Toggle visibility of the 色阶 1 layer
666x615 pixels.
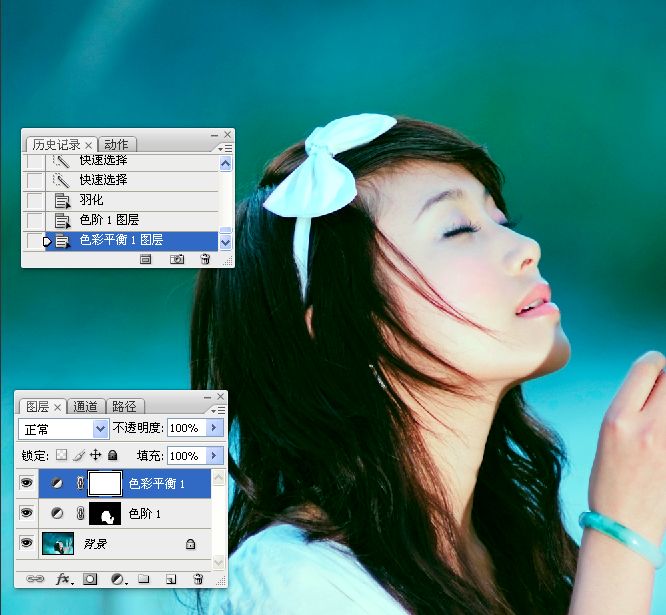point(26,514)
